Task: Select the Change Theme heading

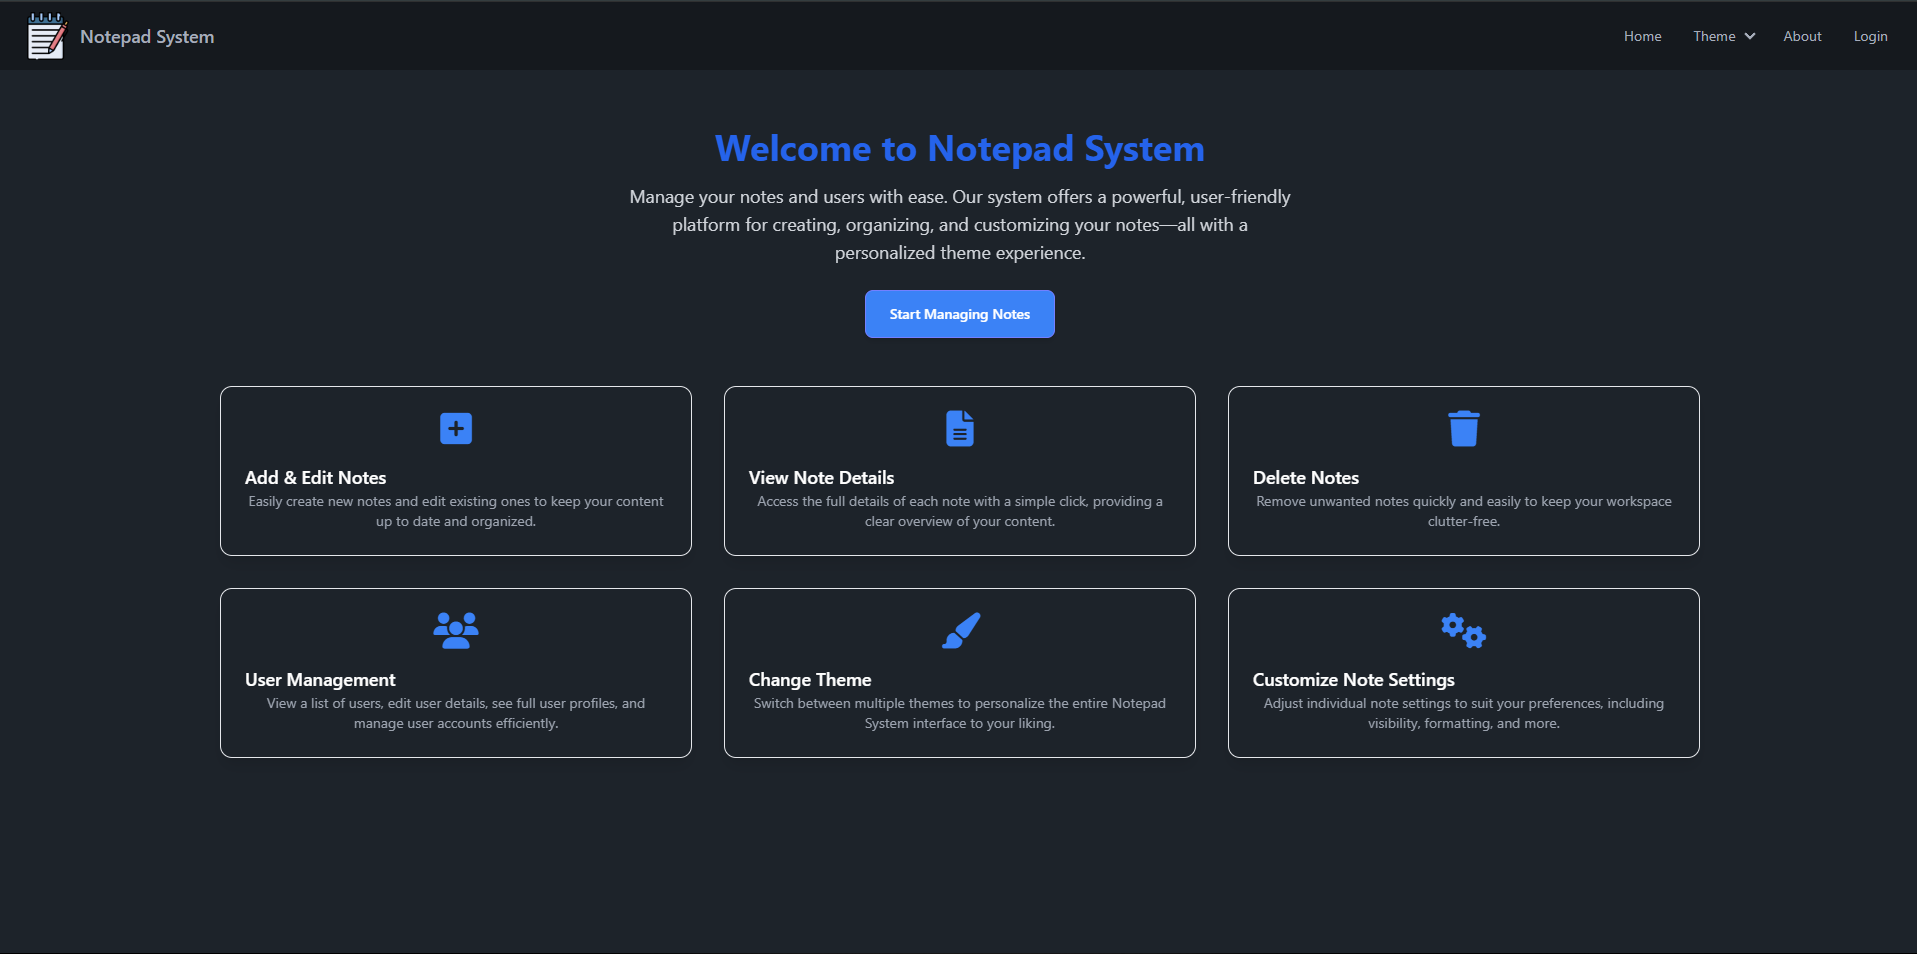Action: (810, 680)
